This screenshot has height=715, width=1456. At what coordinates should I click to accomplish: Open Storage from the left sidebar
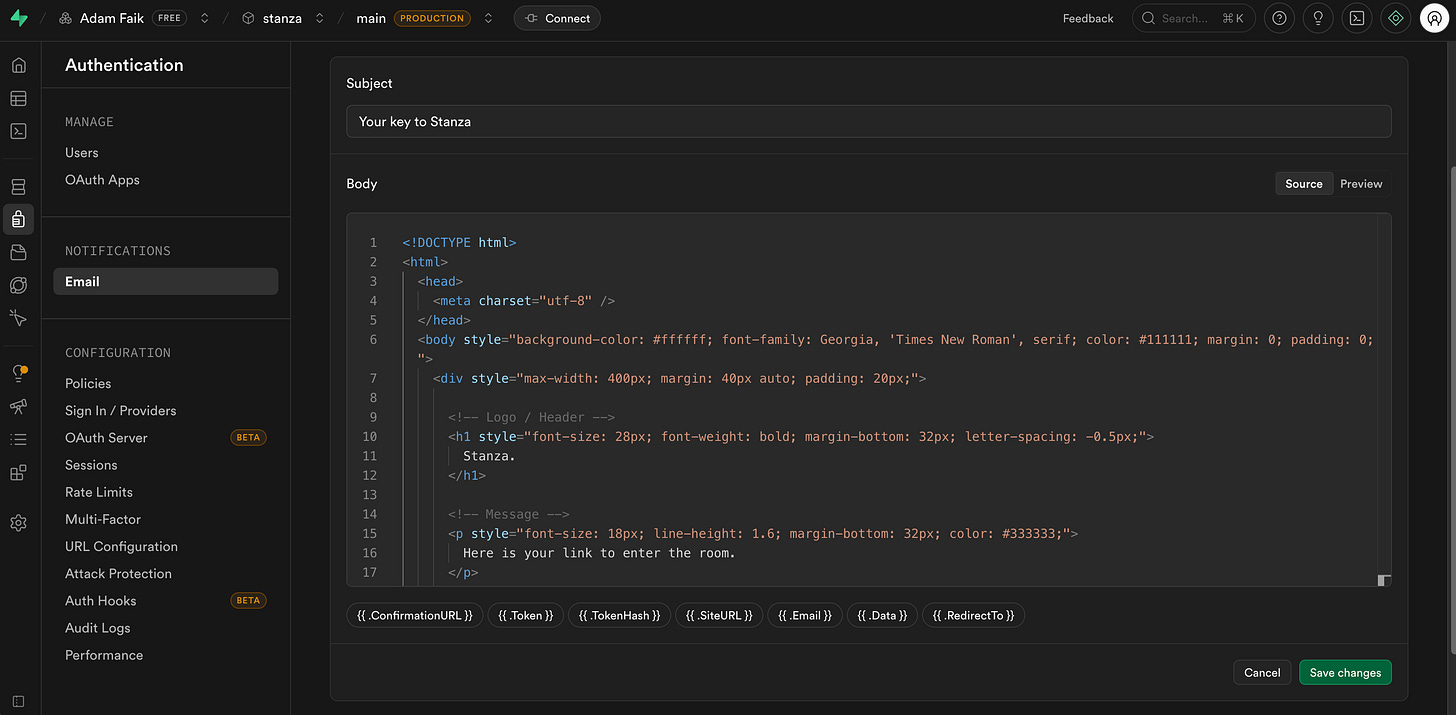(18, 252)
